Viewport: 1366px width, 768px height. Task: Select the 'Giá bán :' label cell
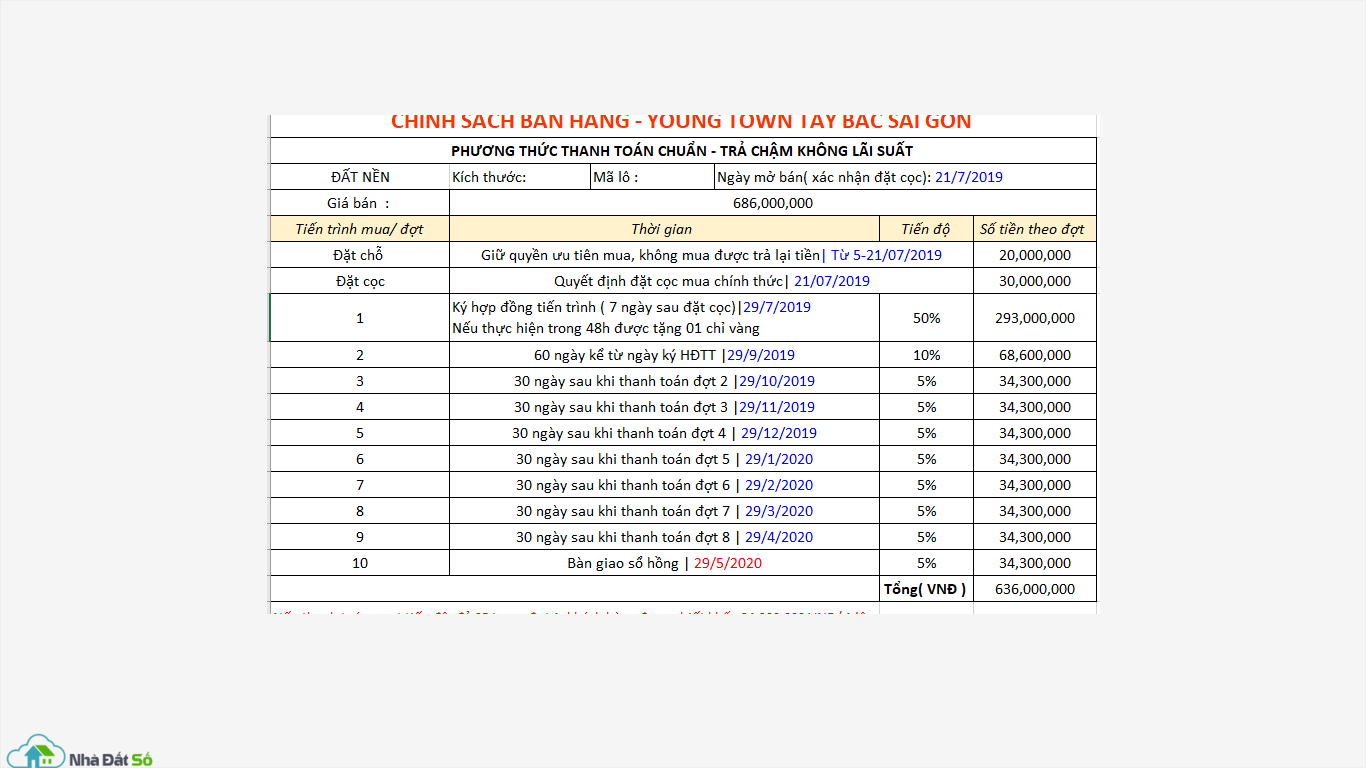[360, 203]
